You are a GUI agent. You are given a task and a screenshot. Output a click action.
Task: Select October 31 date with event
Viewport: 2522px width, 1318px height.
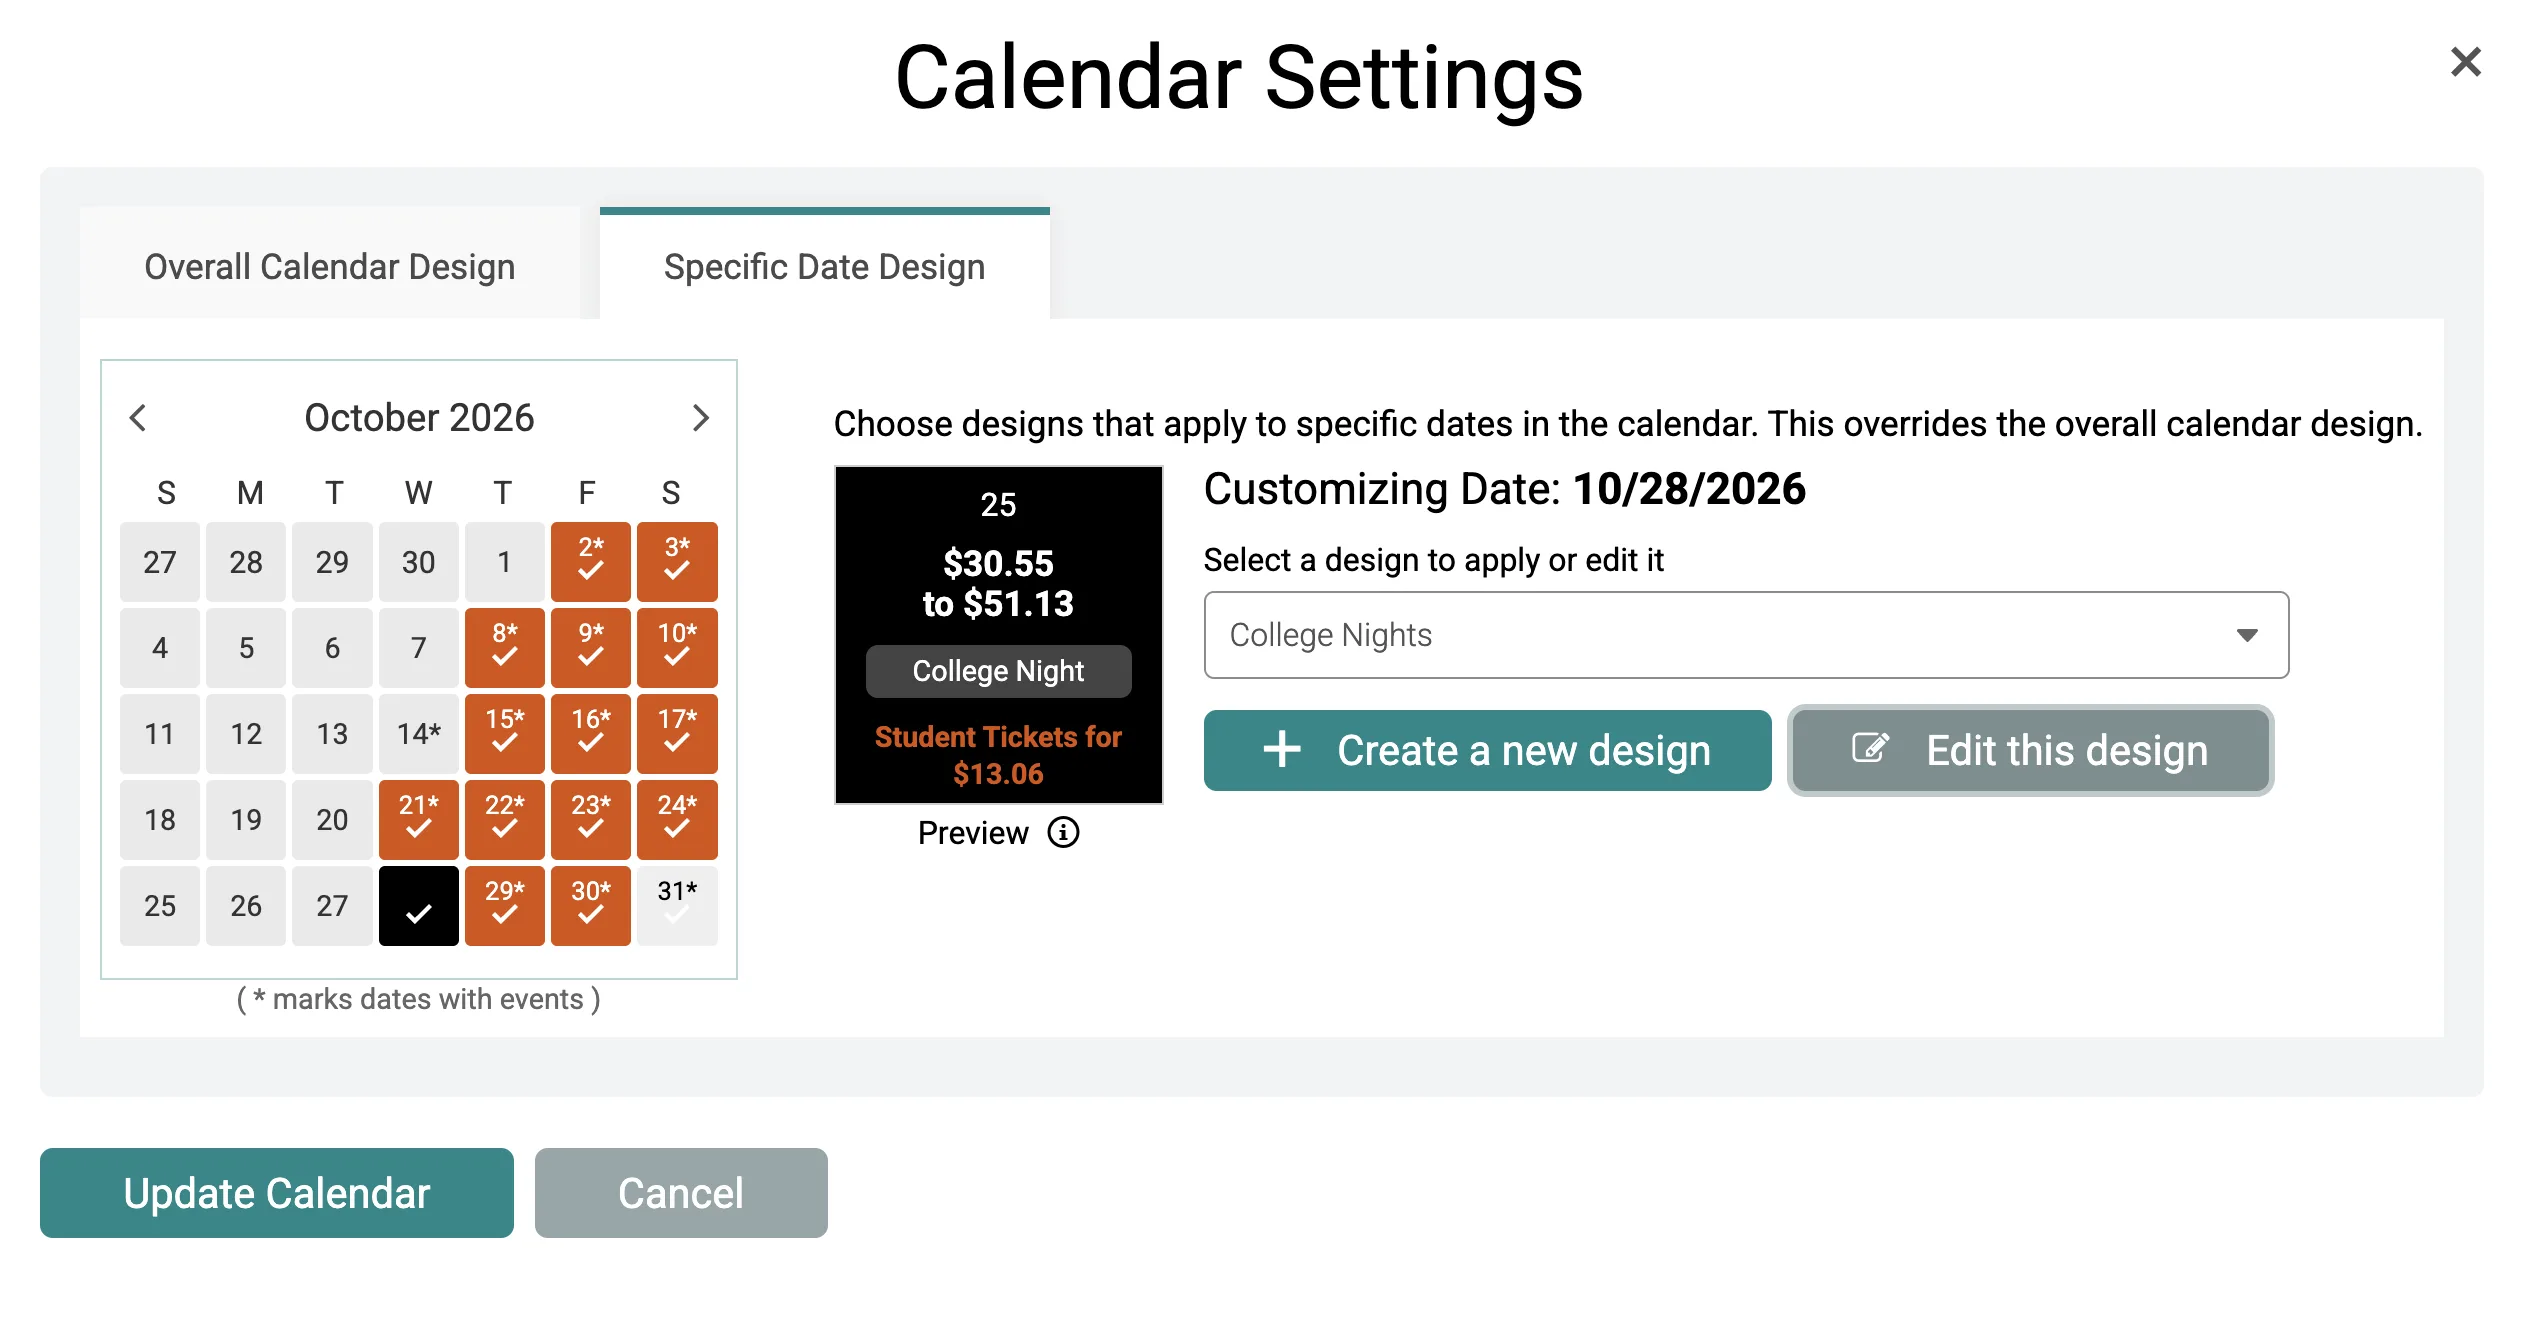point(677,905)
